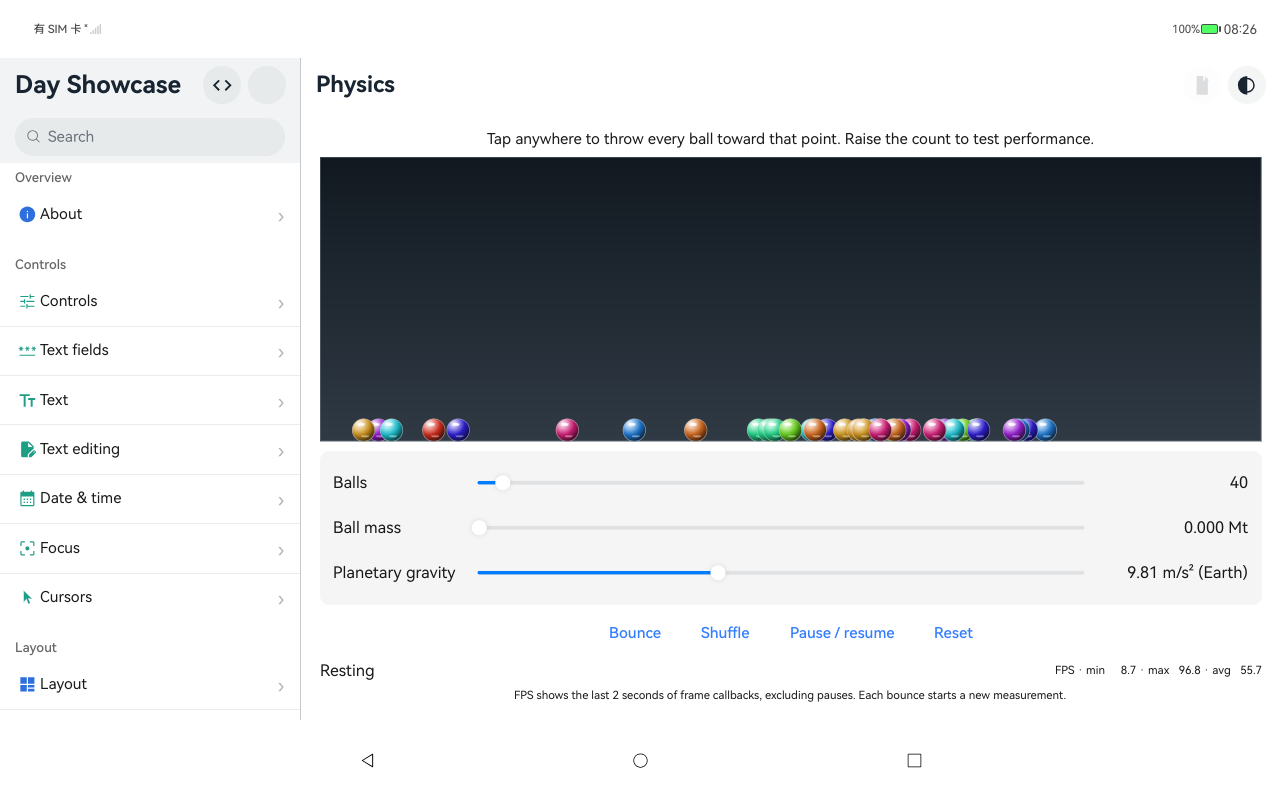Click the greyed-out document icon in the Physics header
Image resolution: width=1280 pixels, height=800 pixels.
tap(1202, 85)
